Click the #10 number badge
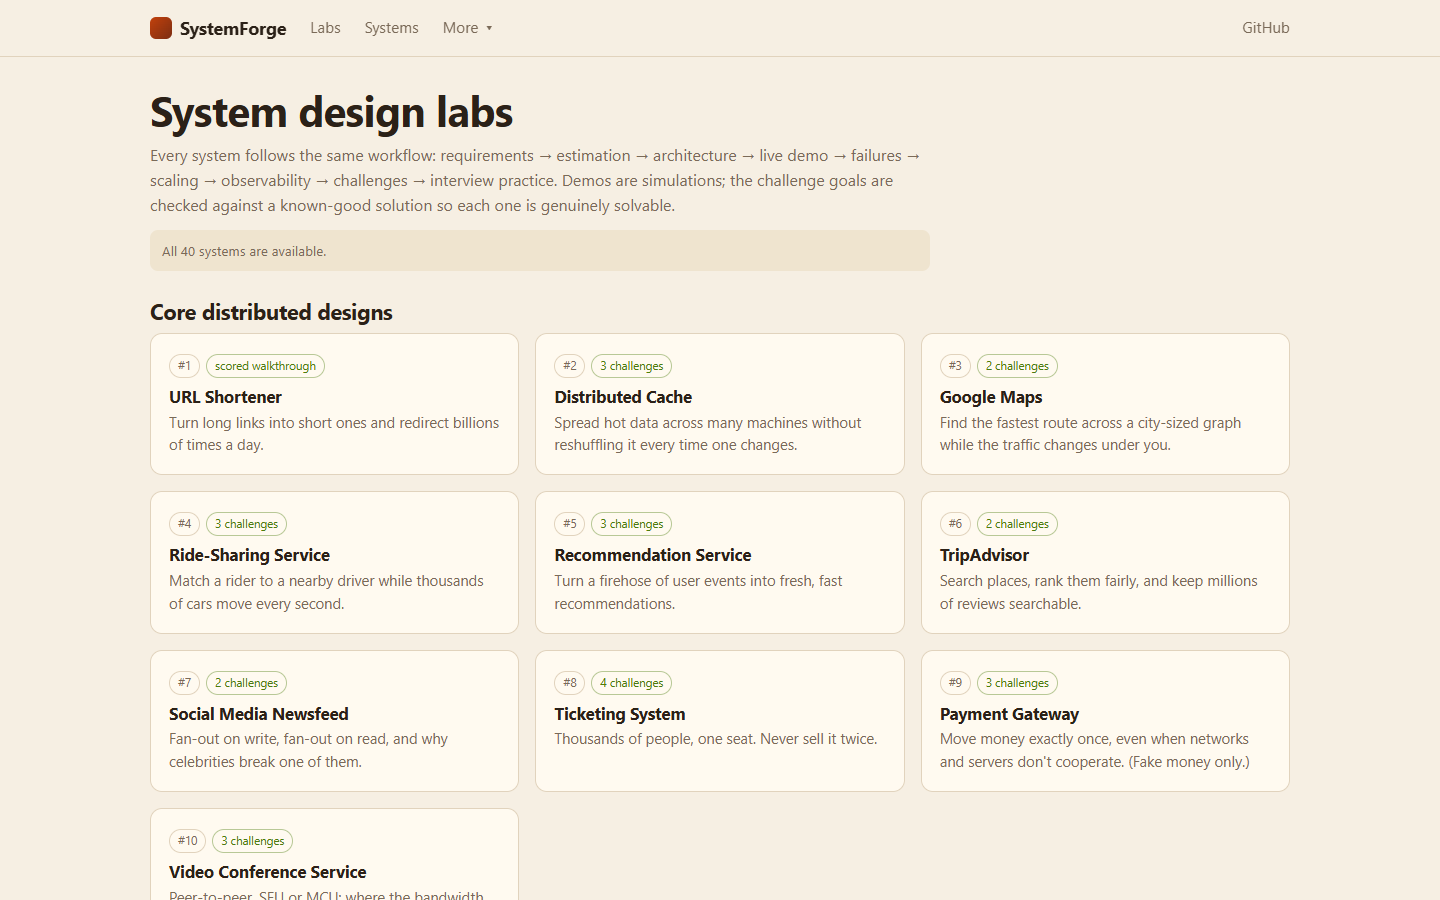Viewport: 1440px width, 900px height. 188,841
